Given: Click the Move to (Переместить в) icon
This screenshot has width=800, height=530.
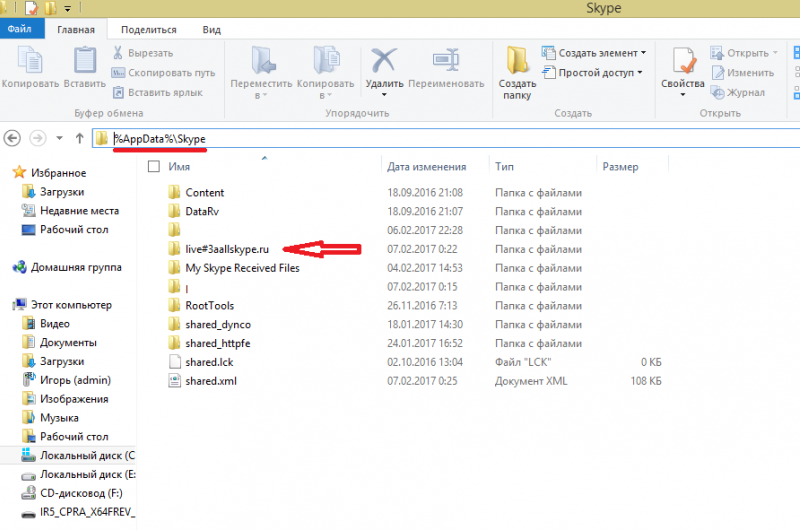Looking at the screenshot, I should [263, 60].
